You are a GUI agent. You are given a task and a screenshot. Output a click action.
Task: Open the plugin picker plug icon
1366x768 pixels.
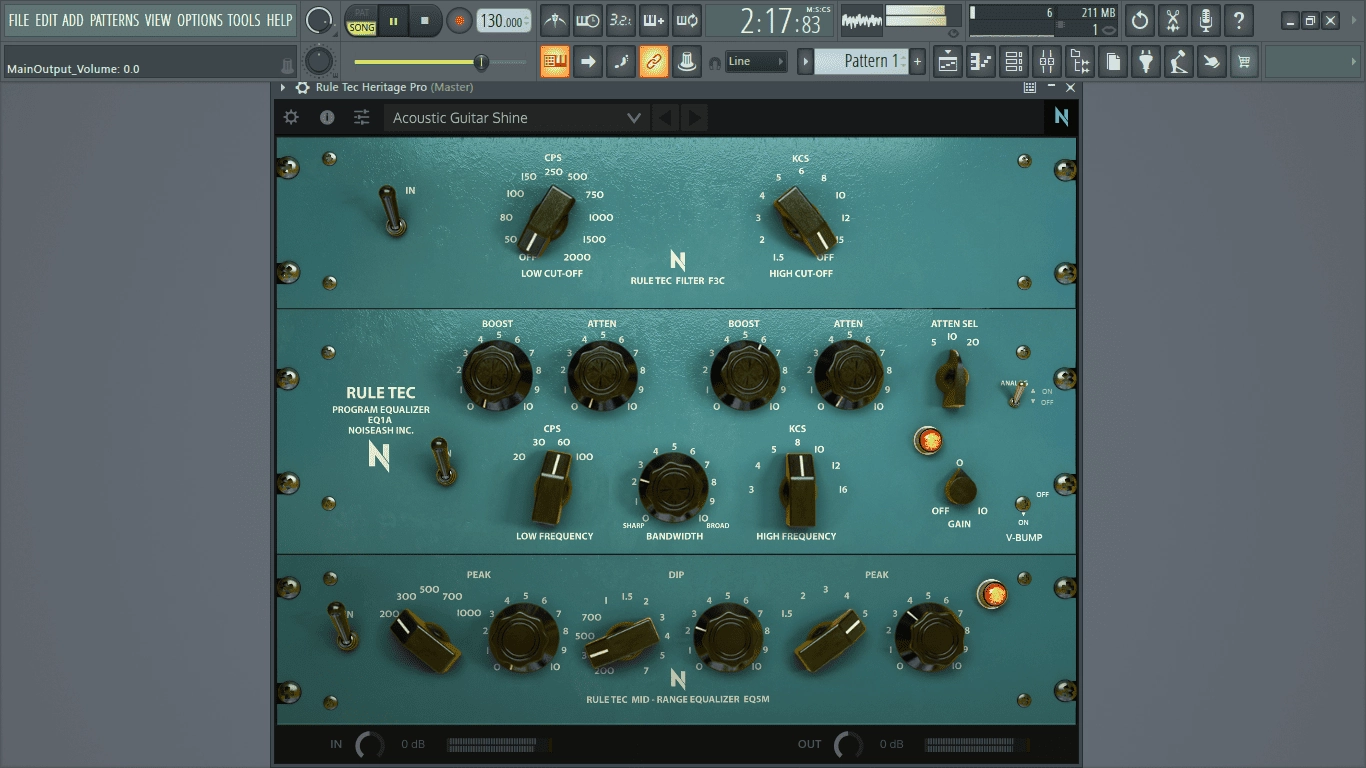[1146, 62]
